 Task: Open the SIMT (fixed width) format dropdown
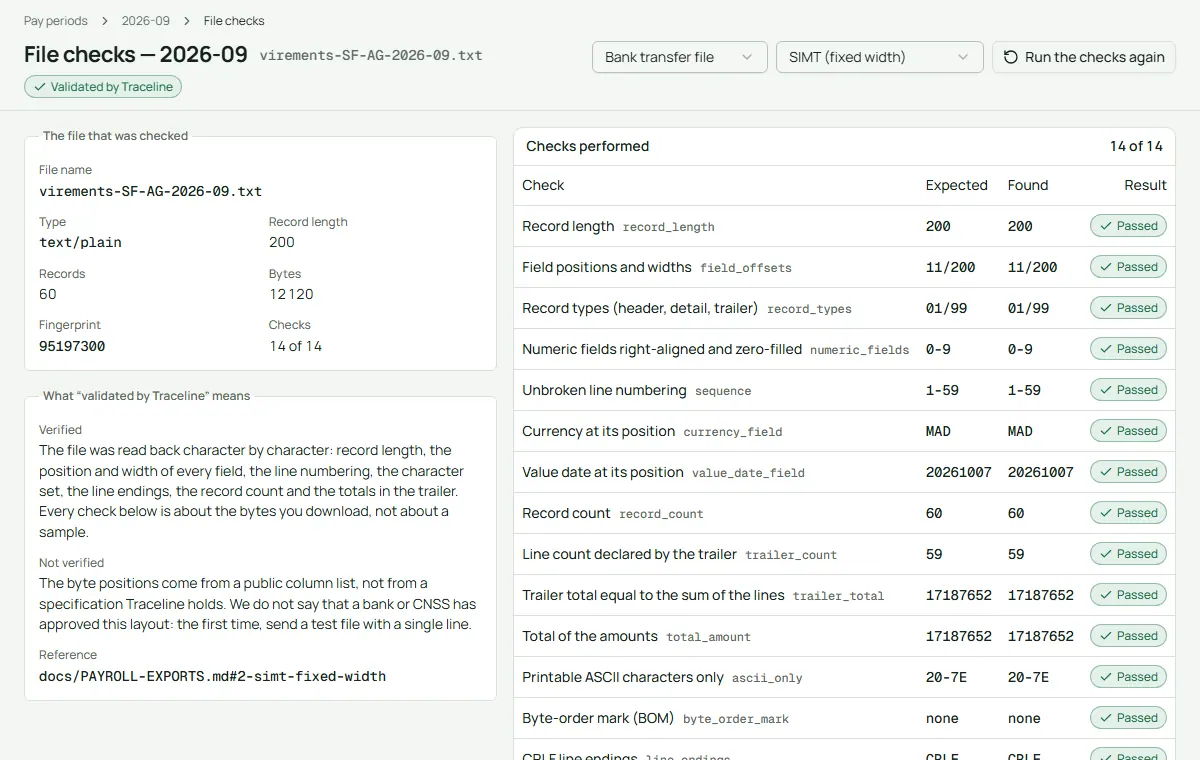880,57
